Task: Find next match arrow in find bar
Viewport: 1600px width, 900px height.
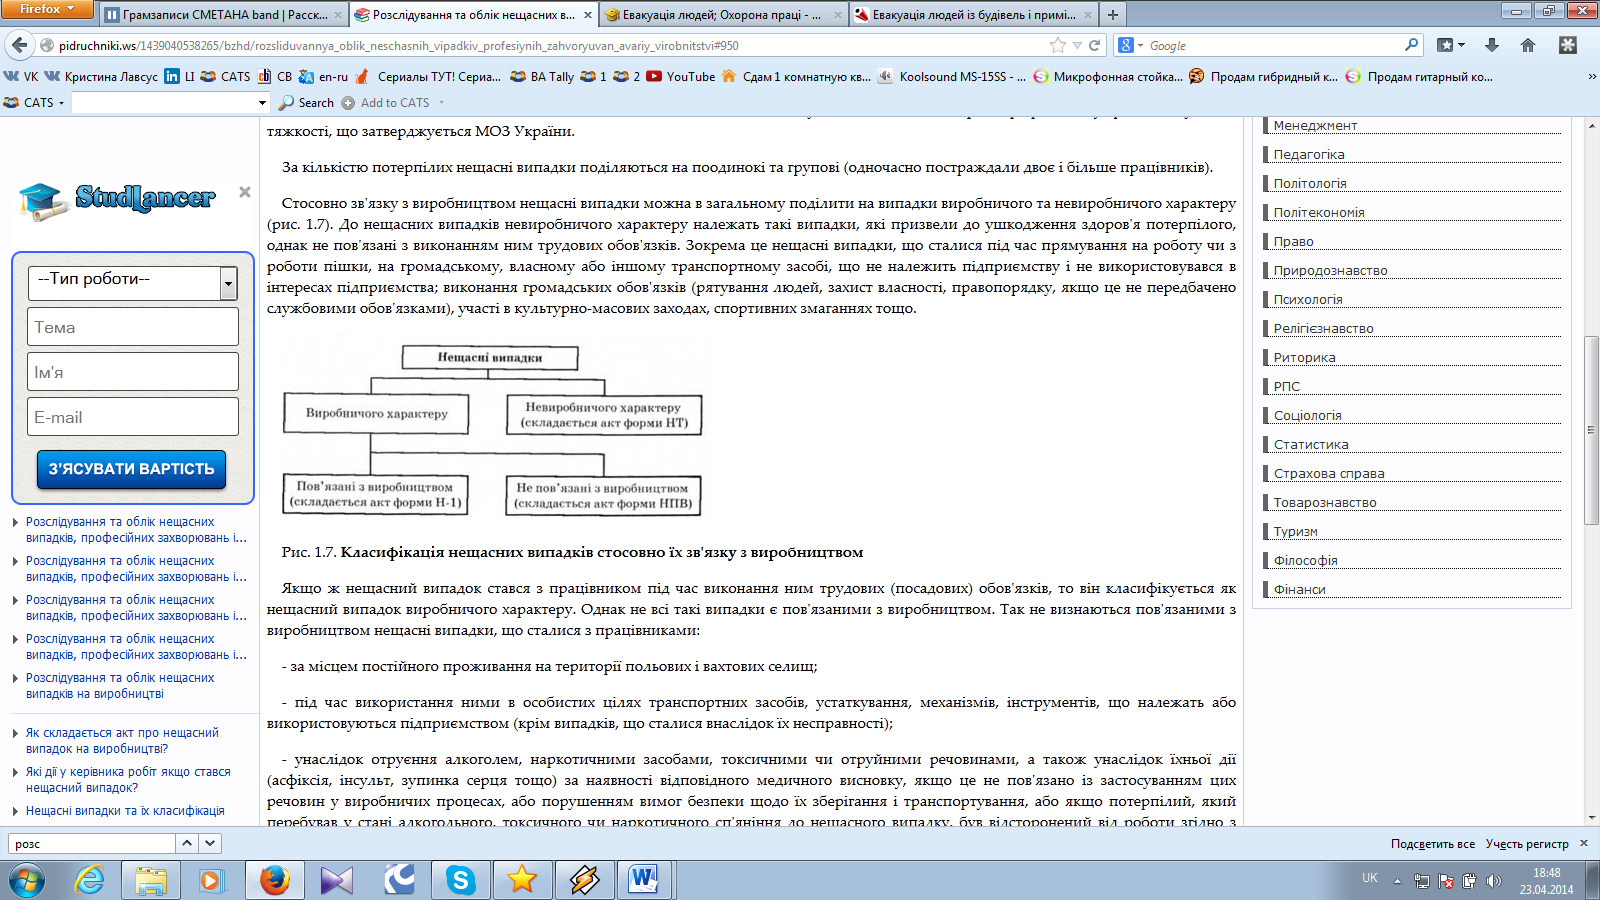Action: (210, 843)
